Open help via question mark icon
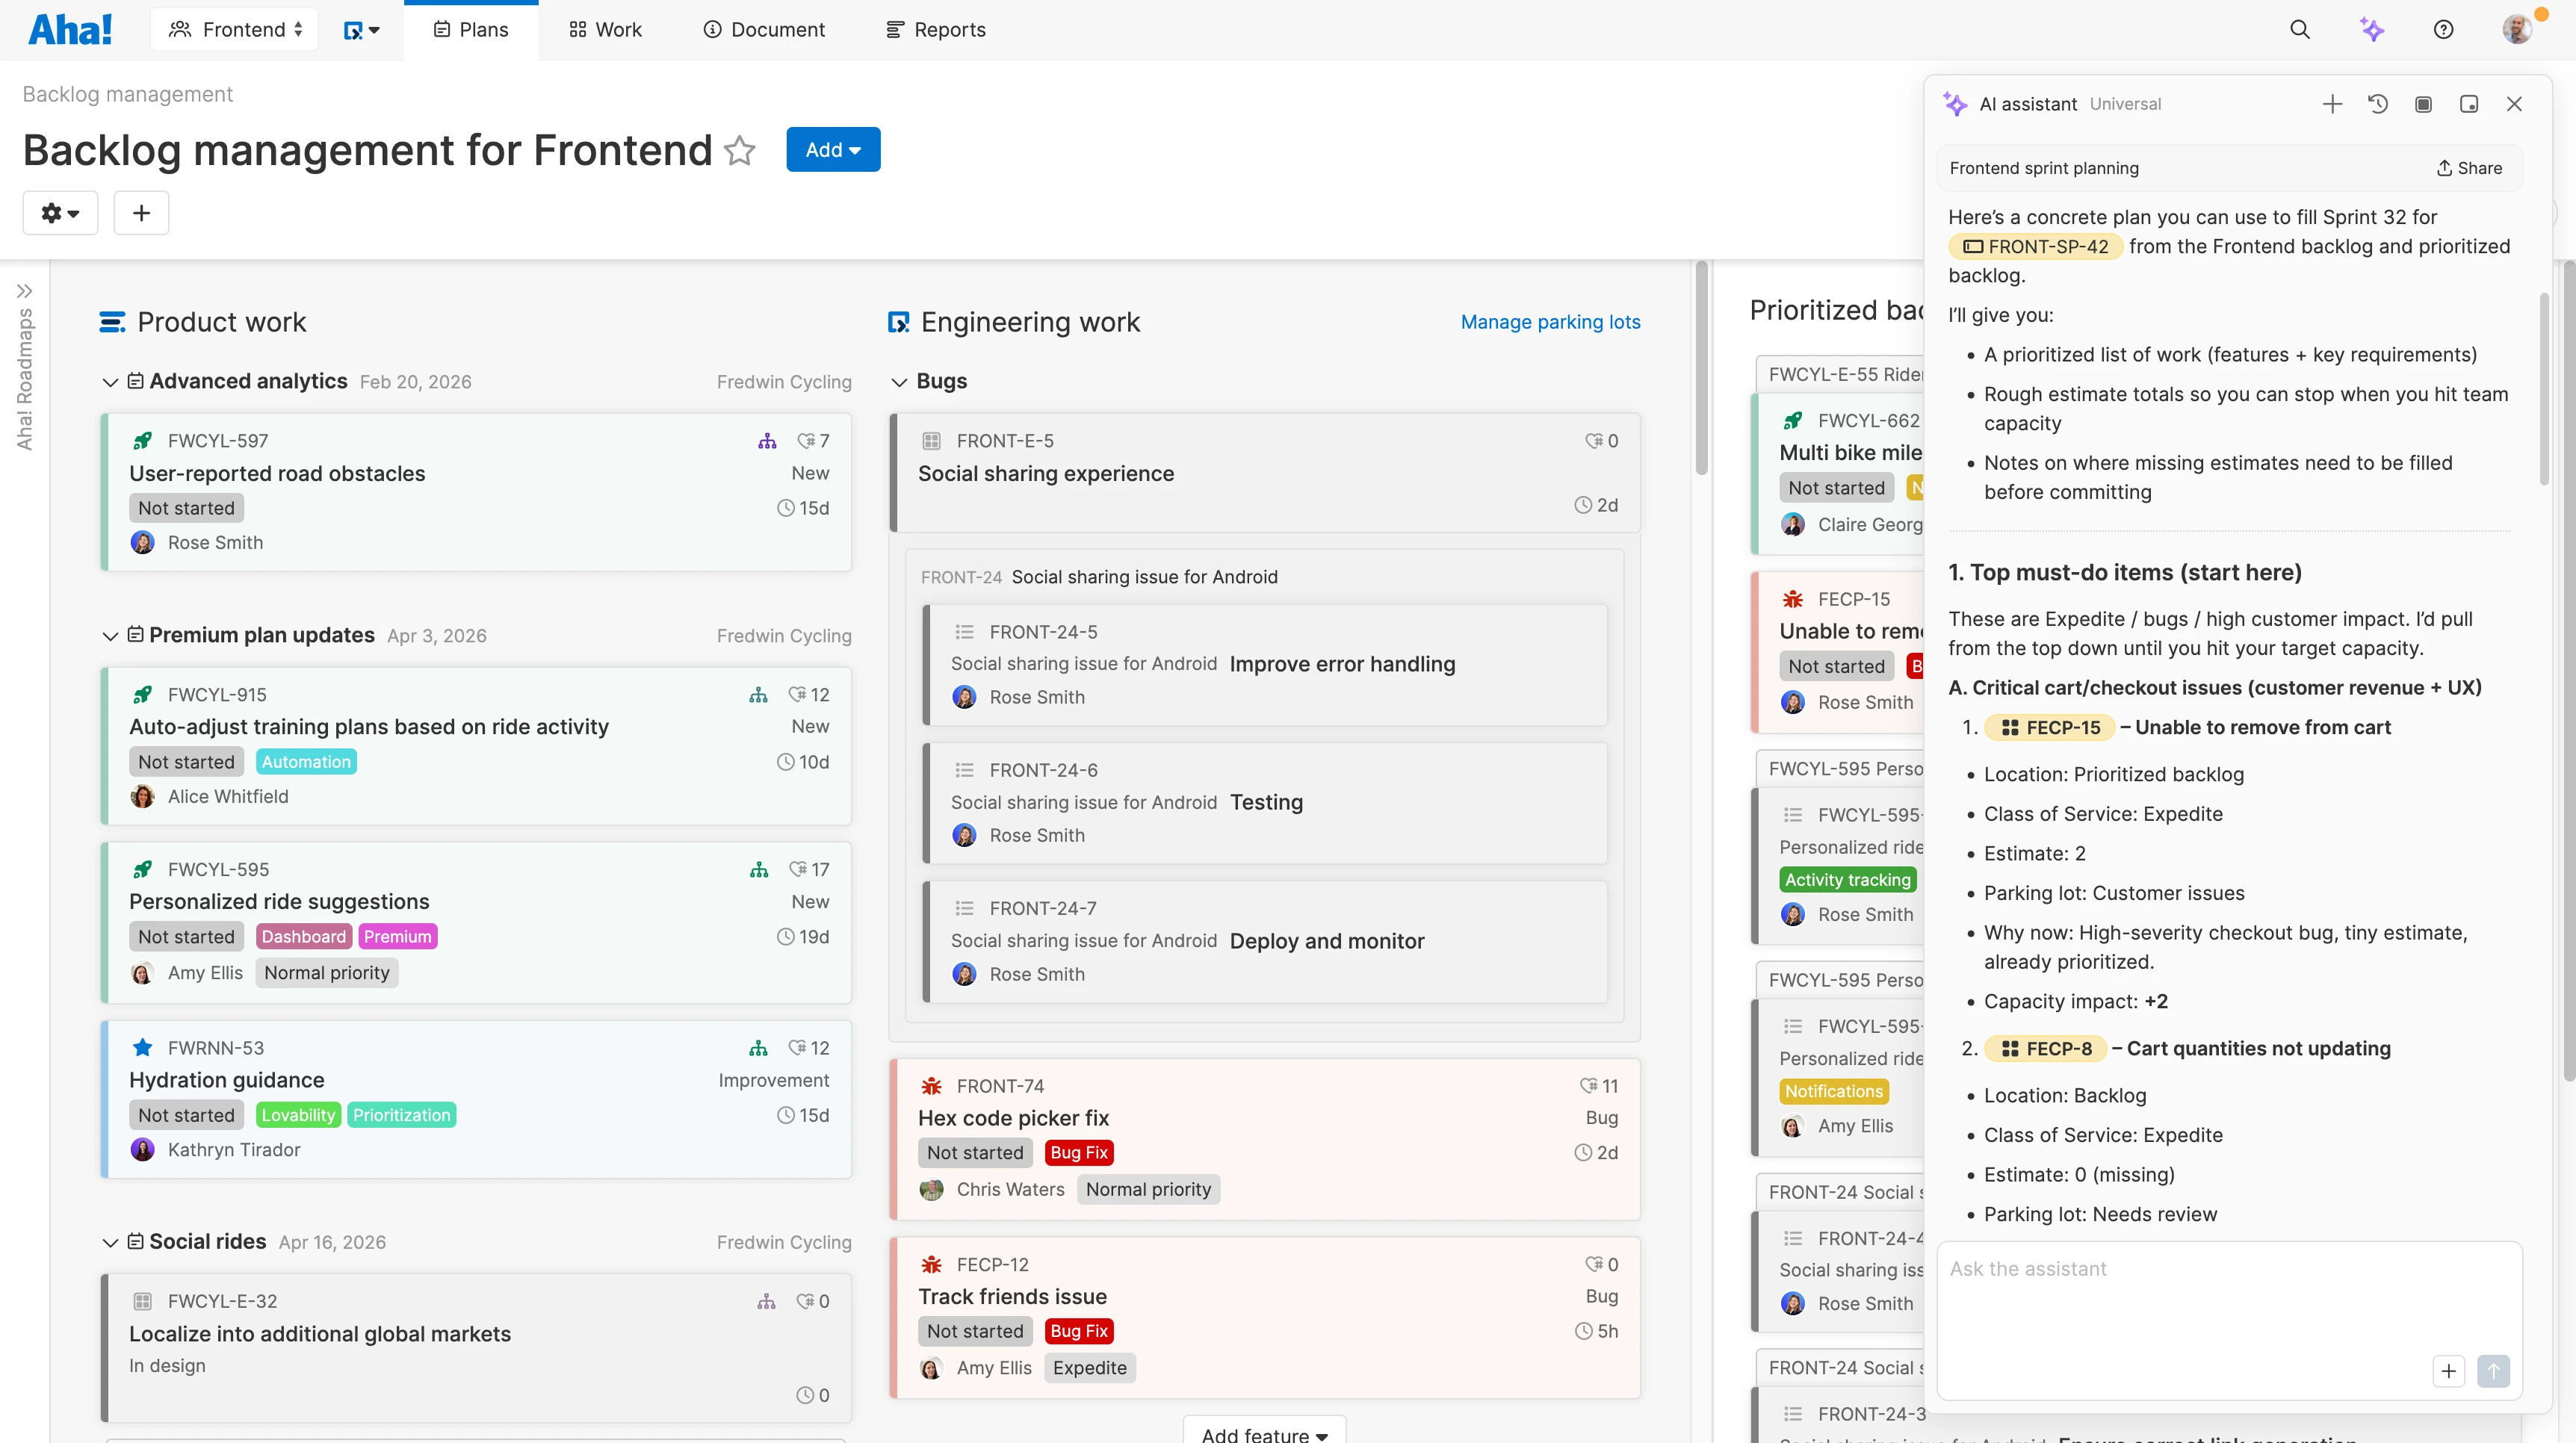 tap(2444, 29)
